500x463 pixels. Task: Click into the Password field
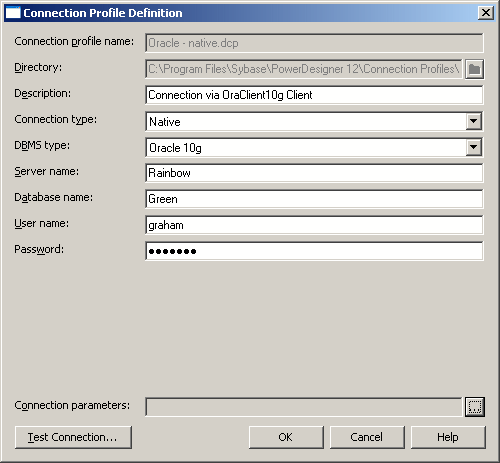[314, 251]
